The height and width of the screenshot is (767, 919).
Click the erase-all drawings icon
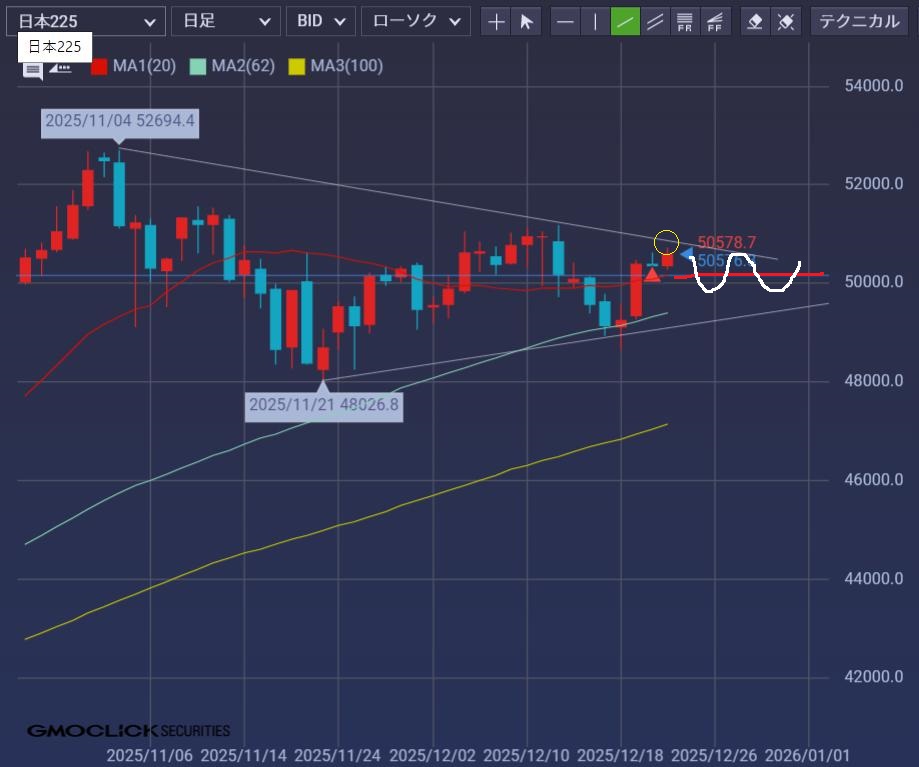point(787,21)
